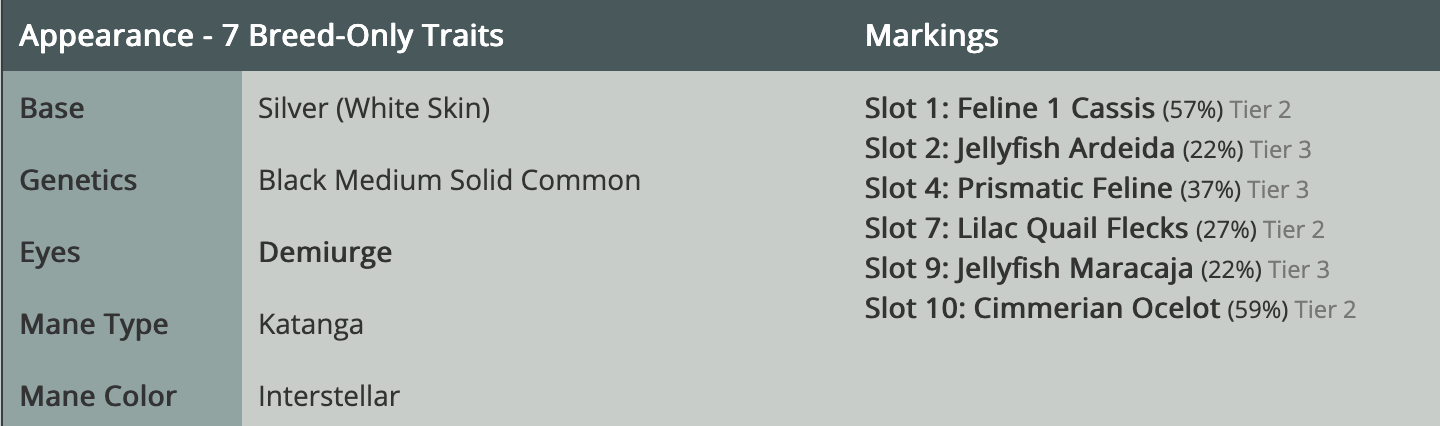Open the bold Demiurge eyes value
The height and width of the screenshot is (426, 1440).
click(x=325, y=252)
